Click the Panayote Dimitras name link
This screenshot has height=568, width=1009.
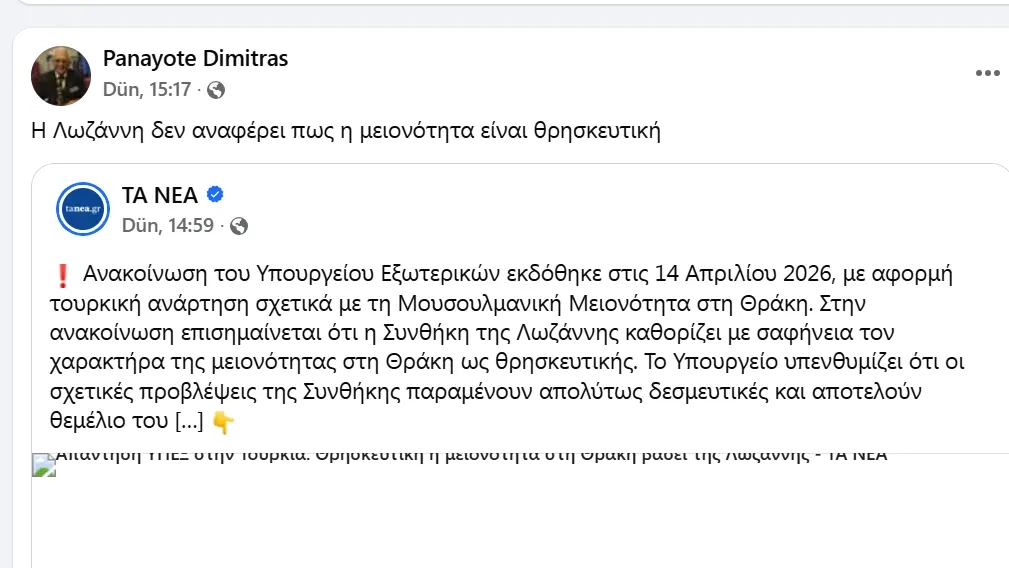(x=195, y=59)
